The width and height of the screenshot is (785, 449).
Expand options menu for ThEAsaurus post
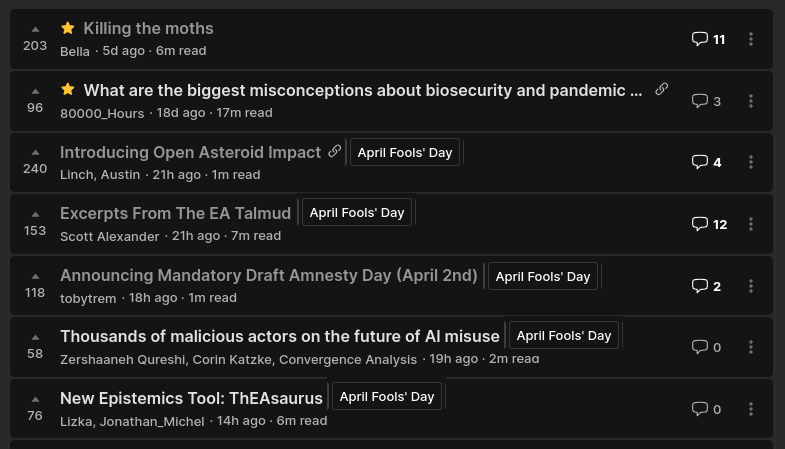(x=751, y=409)
